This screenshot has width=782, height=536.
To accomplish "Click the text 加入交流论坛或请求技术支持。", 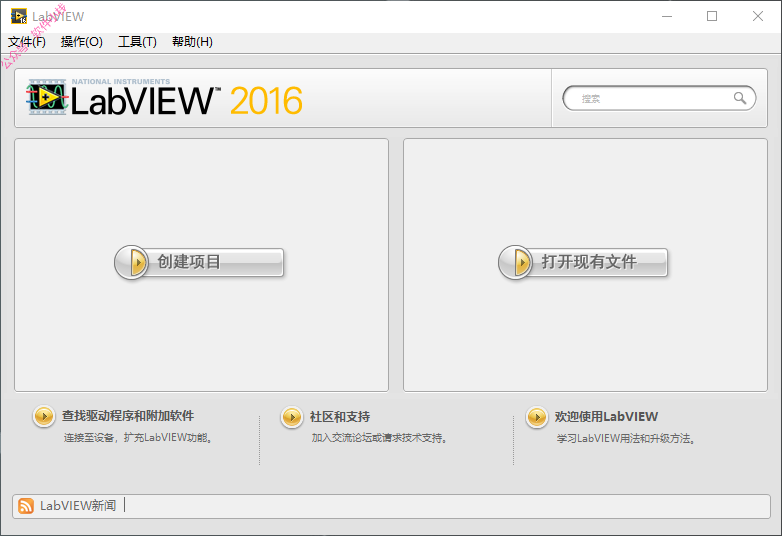I will coord(379,438).
